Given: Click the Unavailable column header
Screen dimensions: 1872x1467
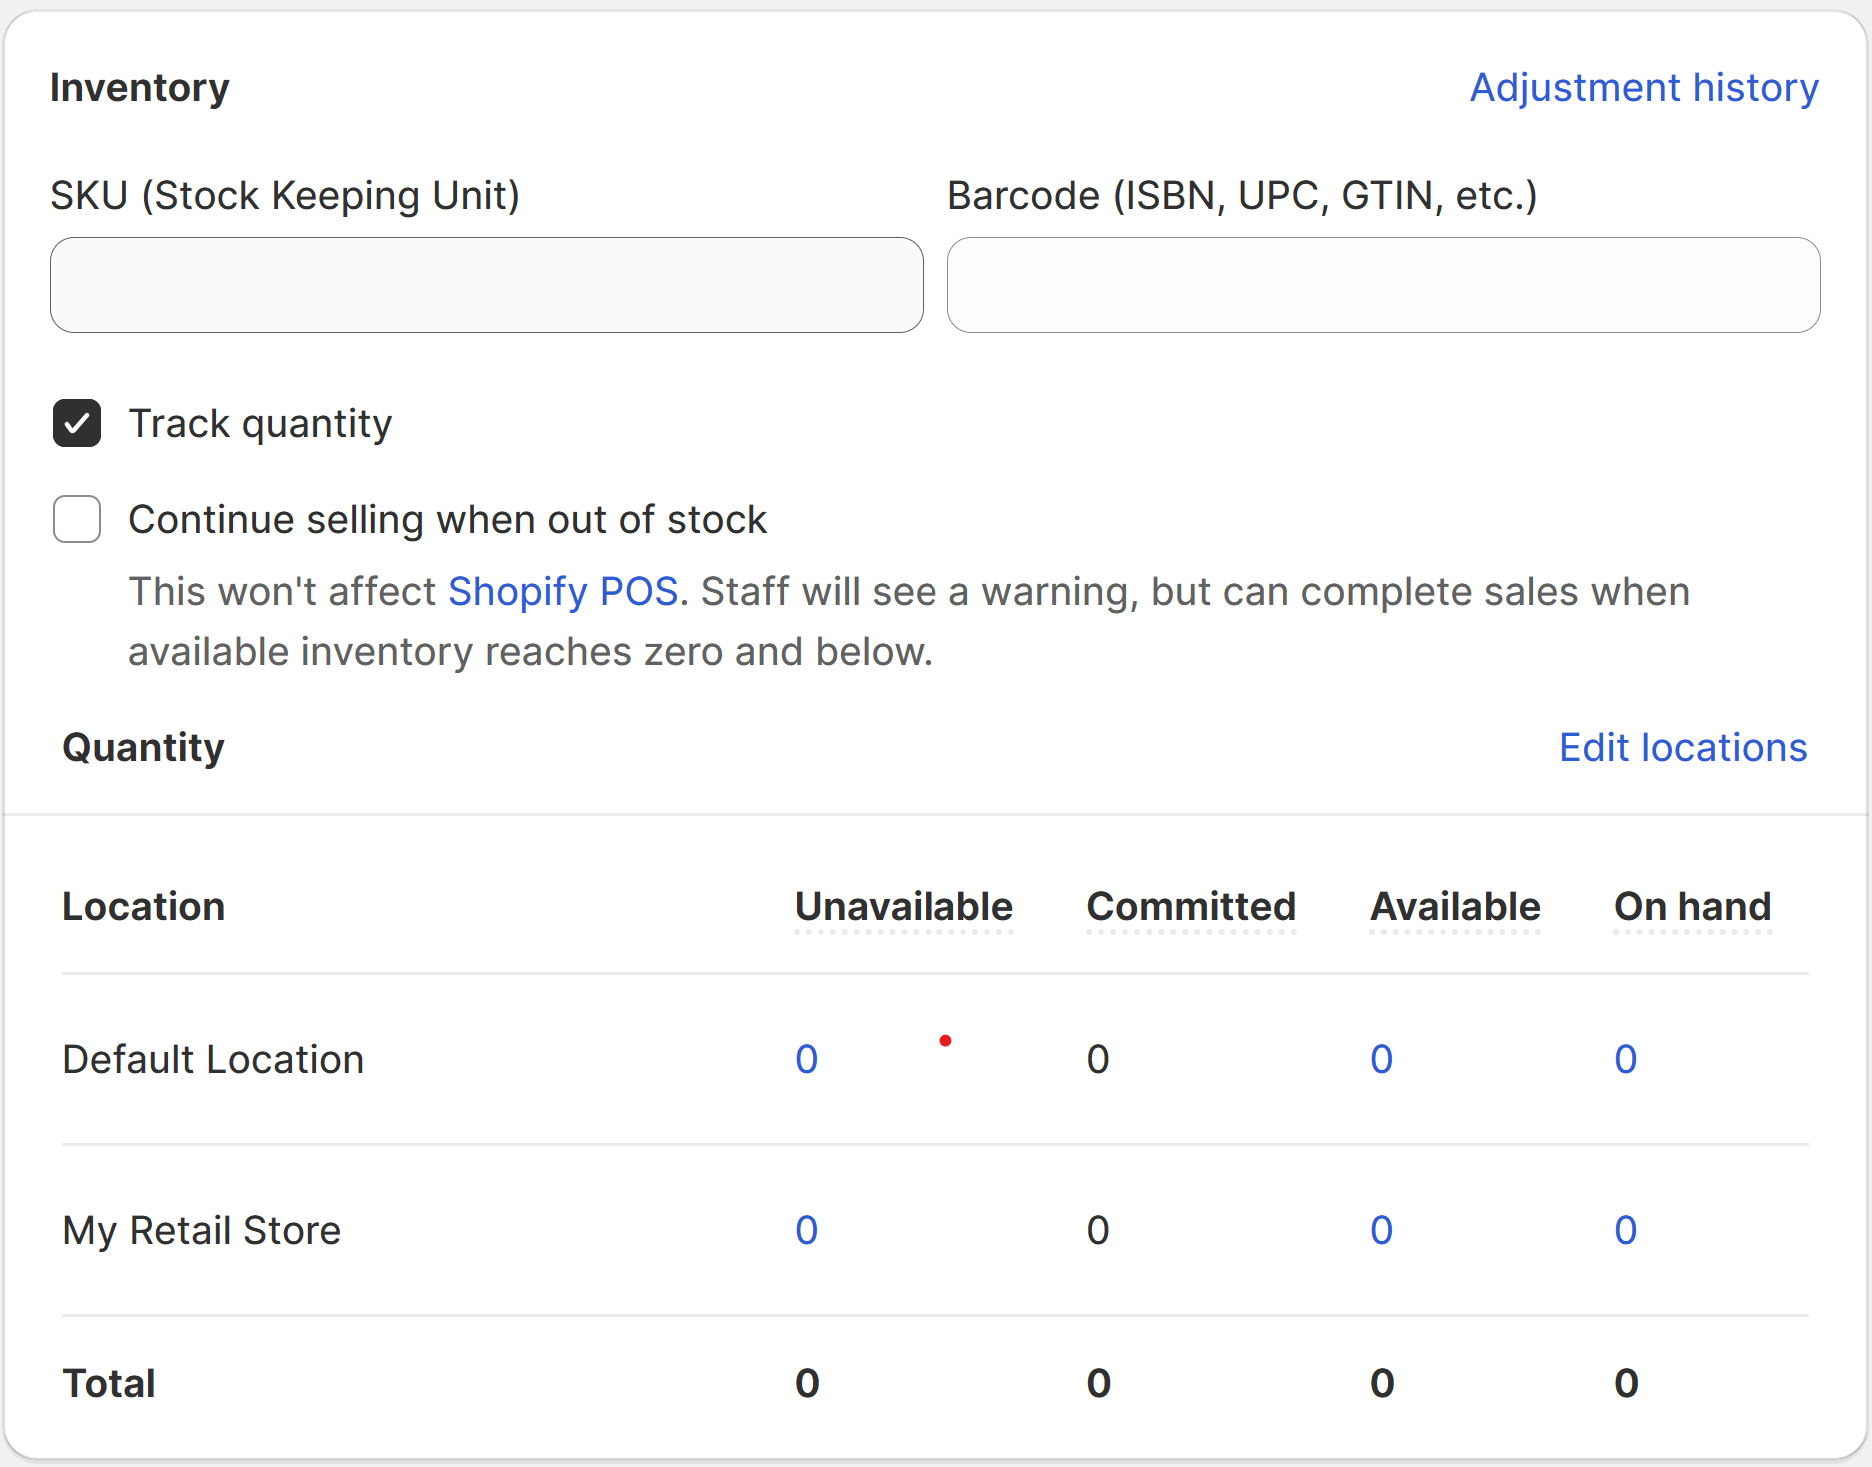Looking at the screenshot, I should coord(903,907).
